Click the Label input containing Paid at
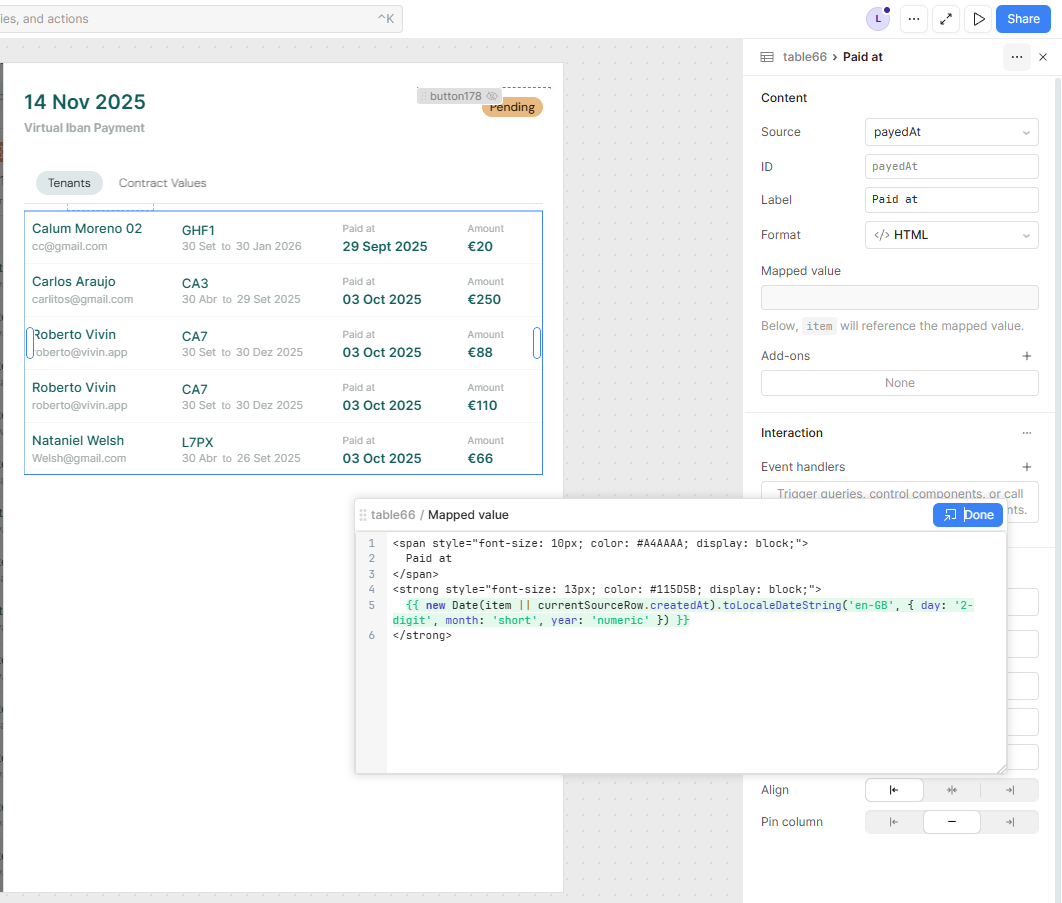1062x903 pixels. [951, 200]
